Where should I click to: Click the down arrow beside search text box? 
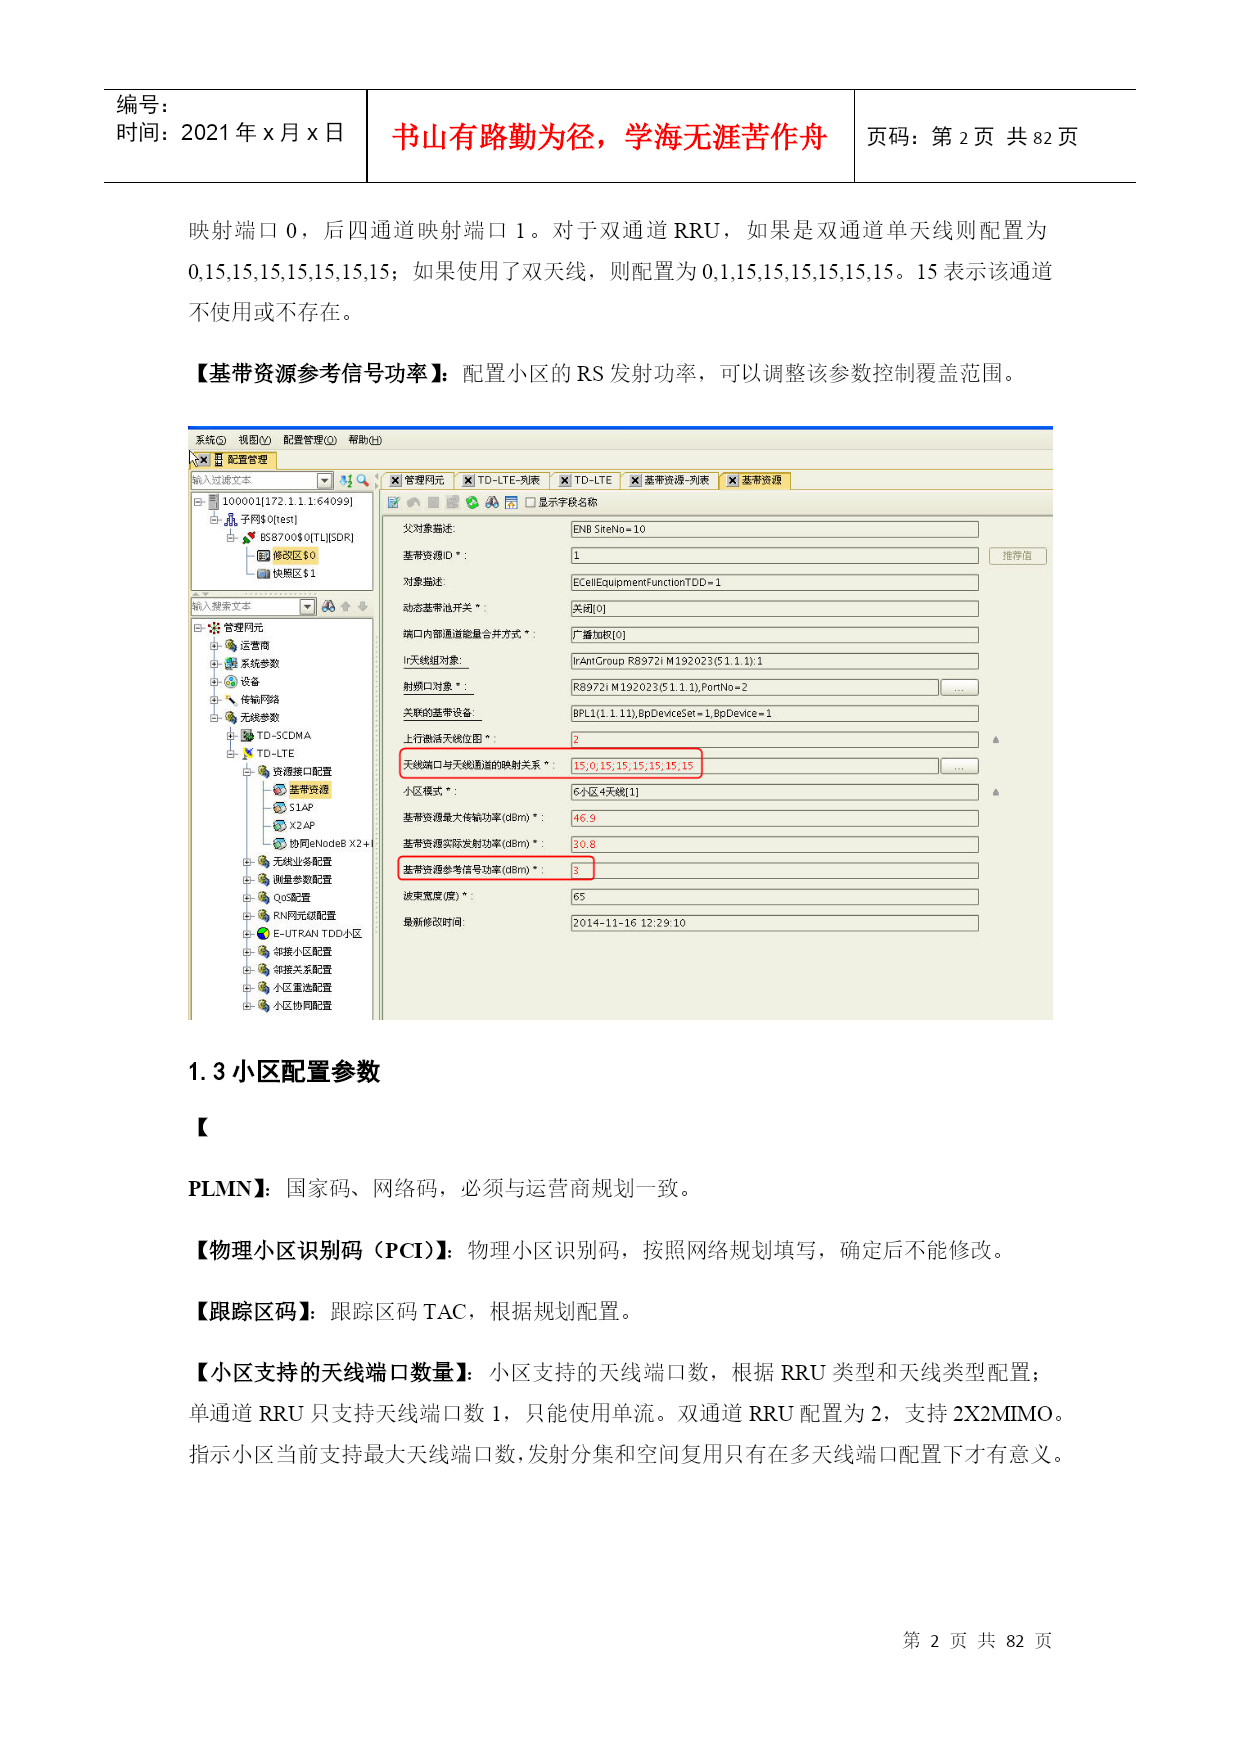(362, 607)
